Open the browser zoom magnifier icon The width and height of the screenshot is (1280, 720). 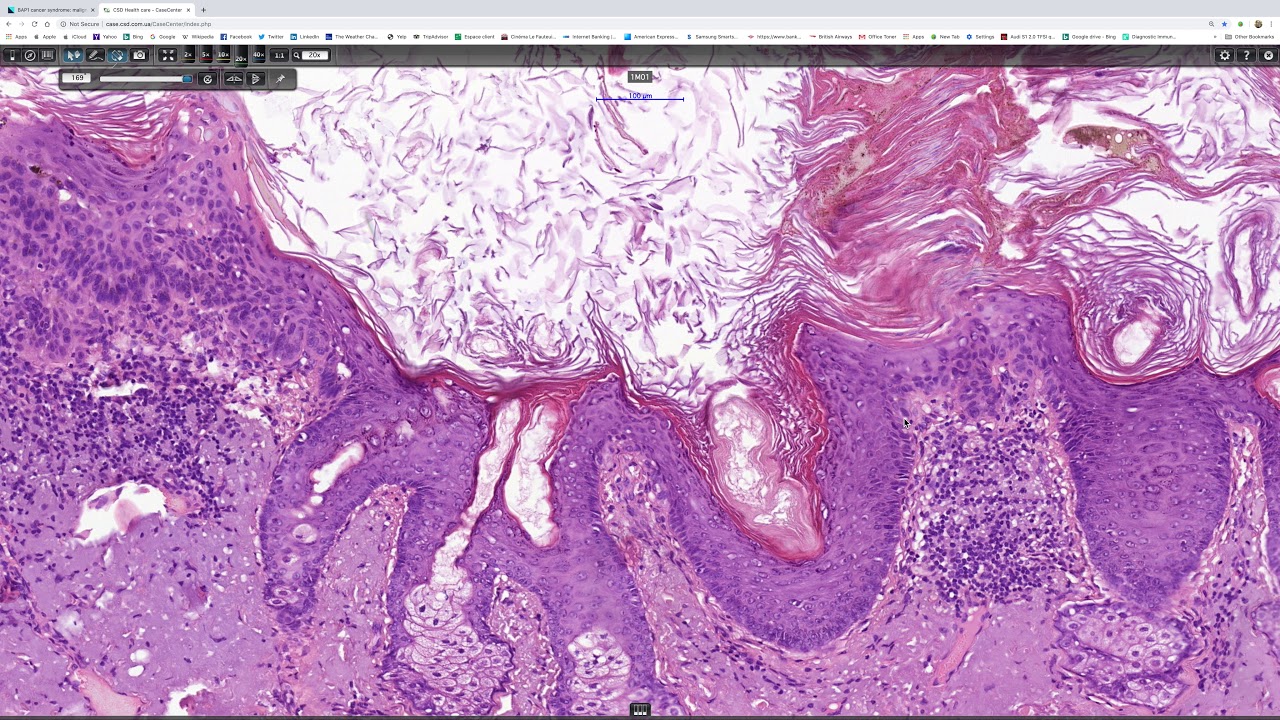tap(1211, 24)
